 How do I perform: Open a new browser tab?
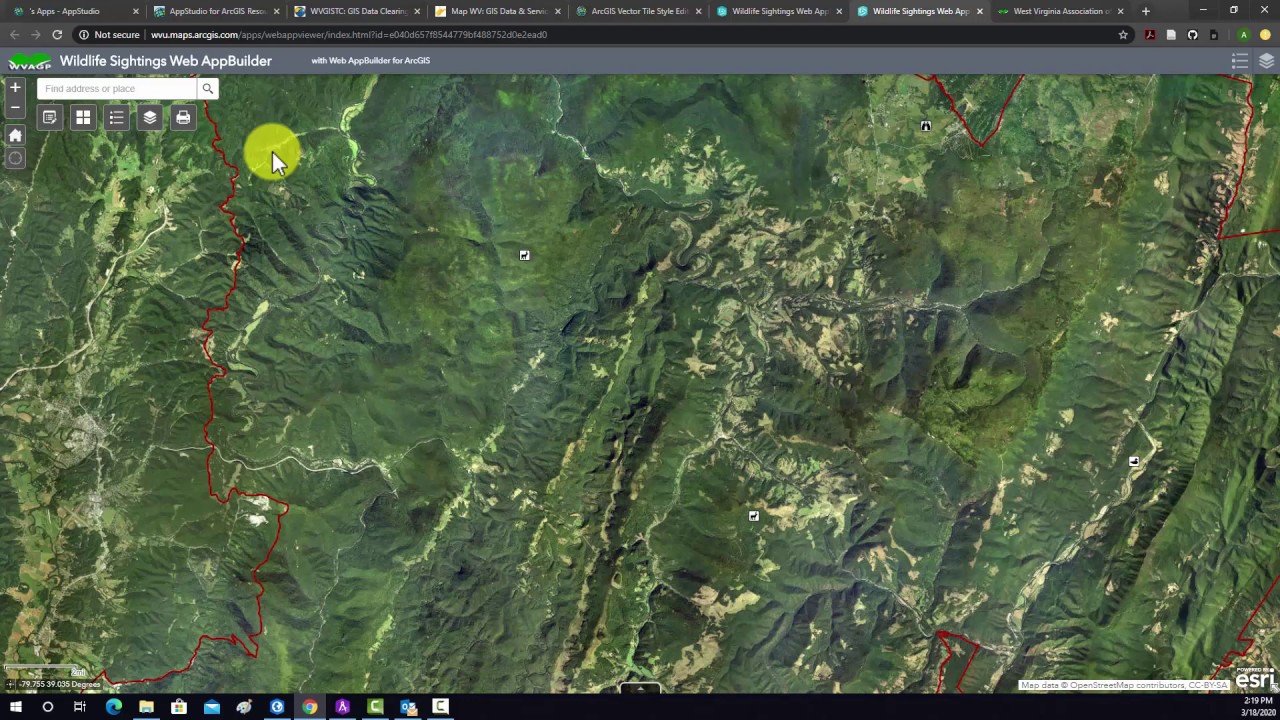tap(1145, 11)
